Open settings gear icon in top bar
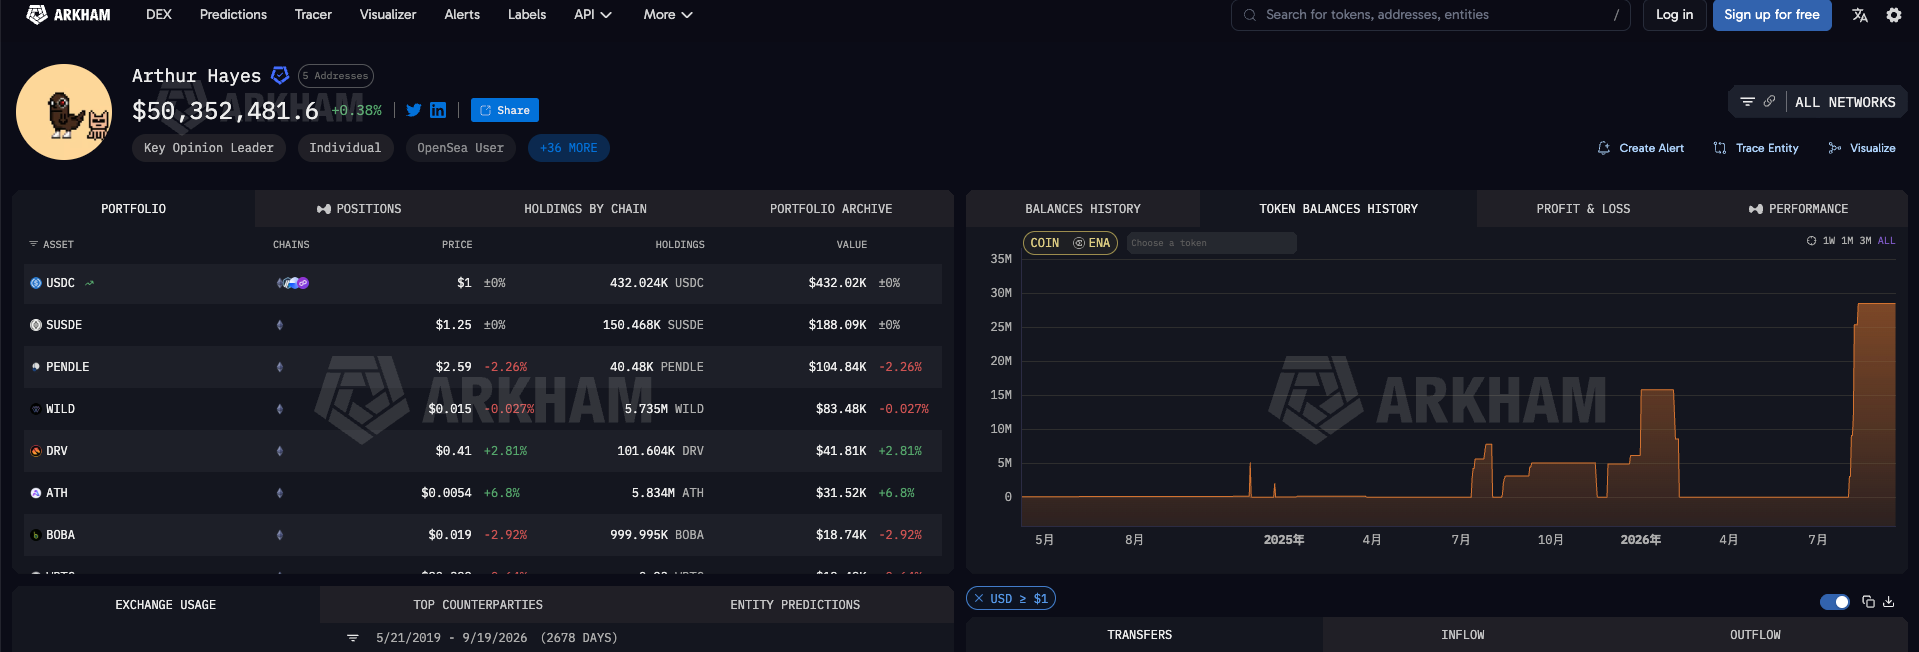This screenshot has height=652, width=1919. (x=1894, y=15)
